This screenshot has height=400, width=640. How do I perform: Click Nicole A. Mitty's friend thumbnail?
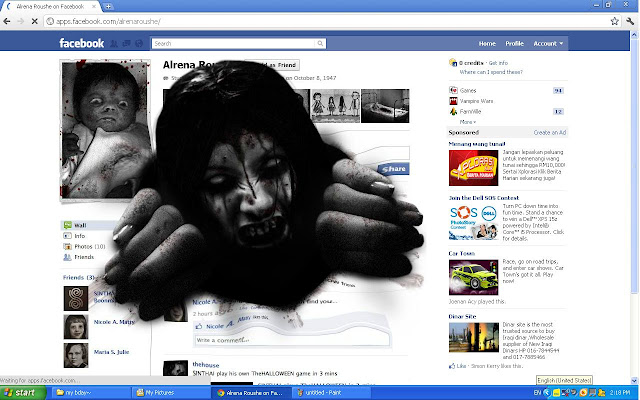coord(76,327)
